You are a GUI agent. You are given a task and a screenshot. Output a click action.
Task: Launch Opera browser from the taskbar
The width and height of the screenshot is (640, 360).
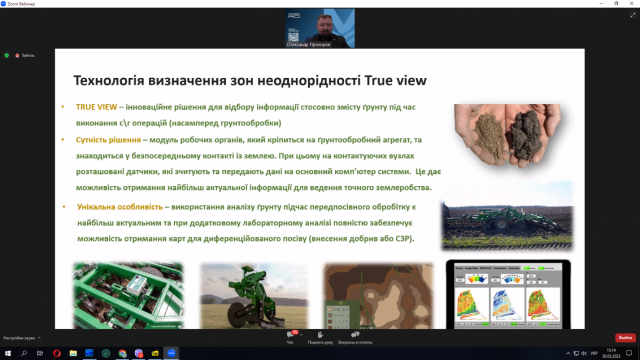57,353
